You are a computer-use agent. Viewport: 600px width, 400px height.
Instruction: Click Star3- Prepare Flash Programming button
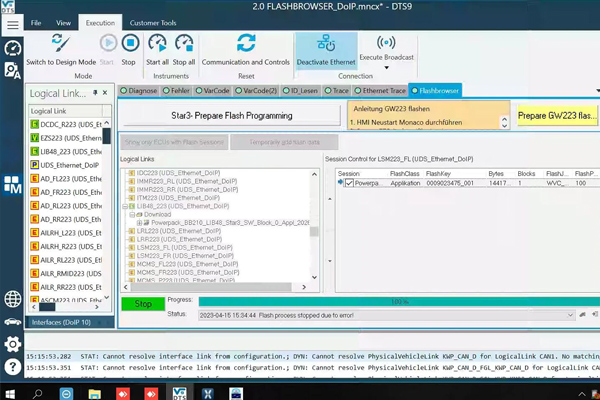pos(230,116)
